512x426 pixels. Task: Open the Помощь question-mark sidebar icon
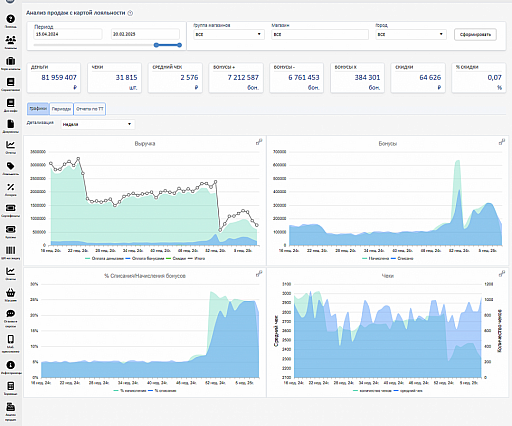pos(11,19)
